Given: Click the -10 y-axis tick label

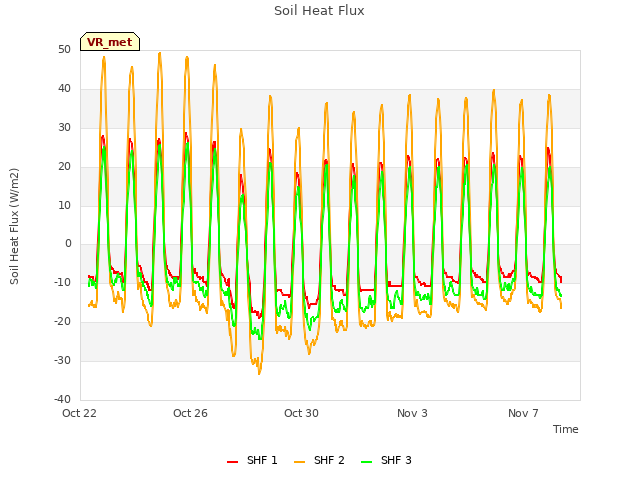Looking at the screenshot, I should pyautogui.click(x=62, y=282).
